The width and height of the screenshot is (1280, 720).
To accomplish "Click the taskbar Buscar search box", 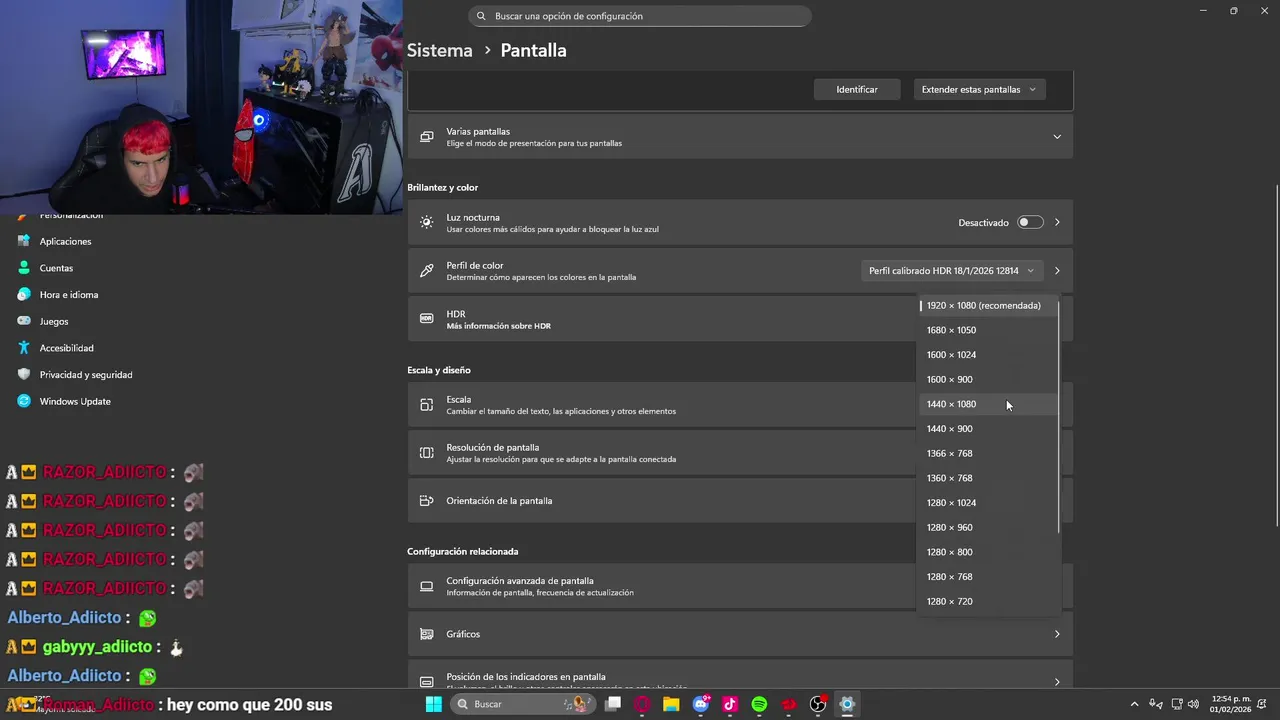I will pyautogui.click(x=523, y=704).
